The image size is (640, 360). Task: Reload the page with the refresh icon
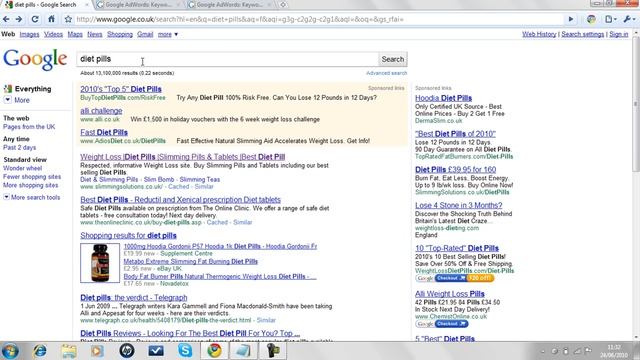coord(35,19)
